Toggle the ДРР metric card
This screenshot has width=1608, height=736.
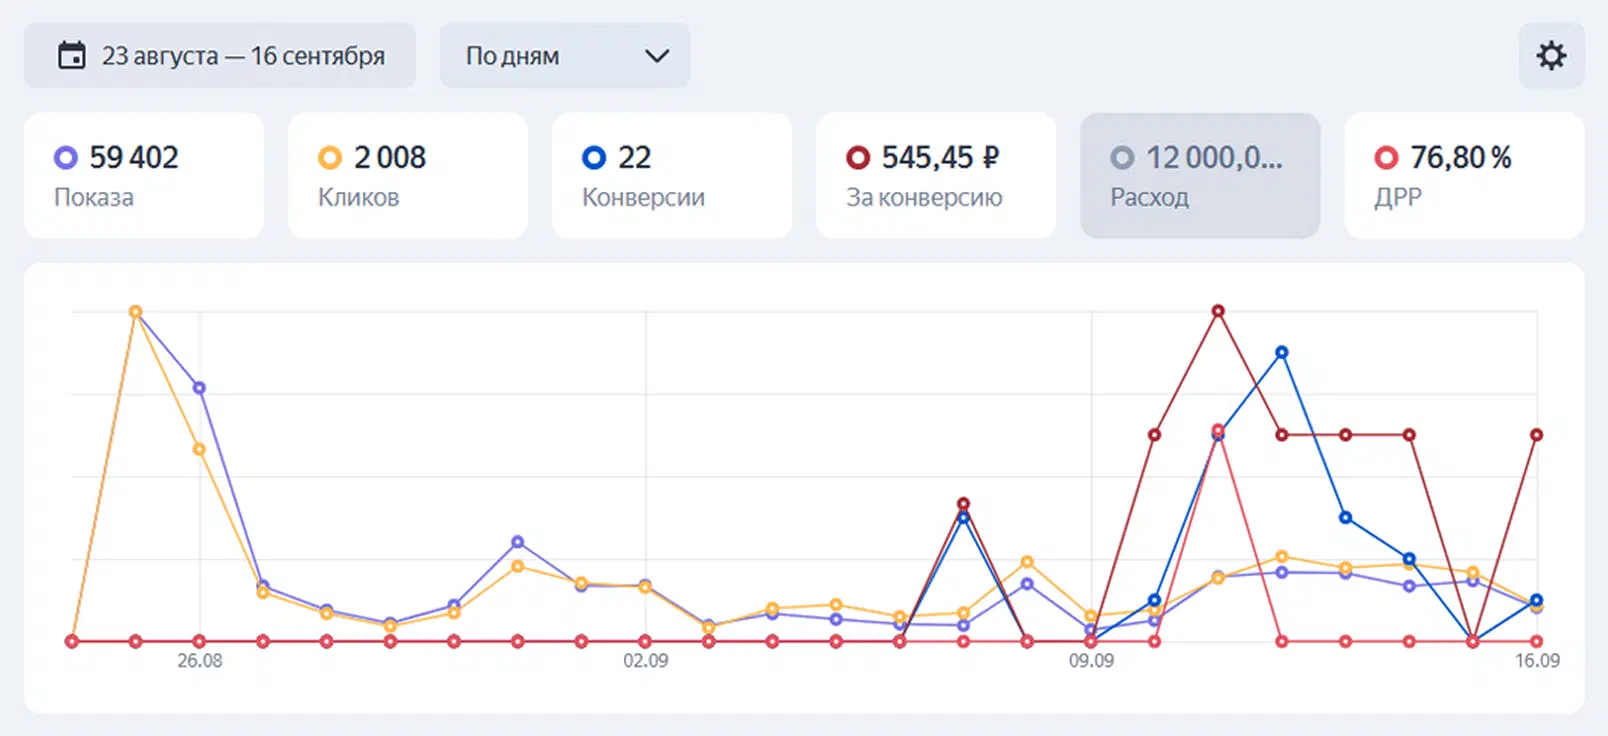click(x=1464, y=175)
